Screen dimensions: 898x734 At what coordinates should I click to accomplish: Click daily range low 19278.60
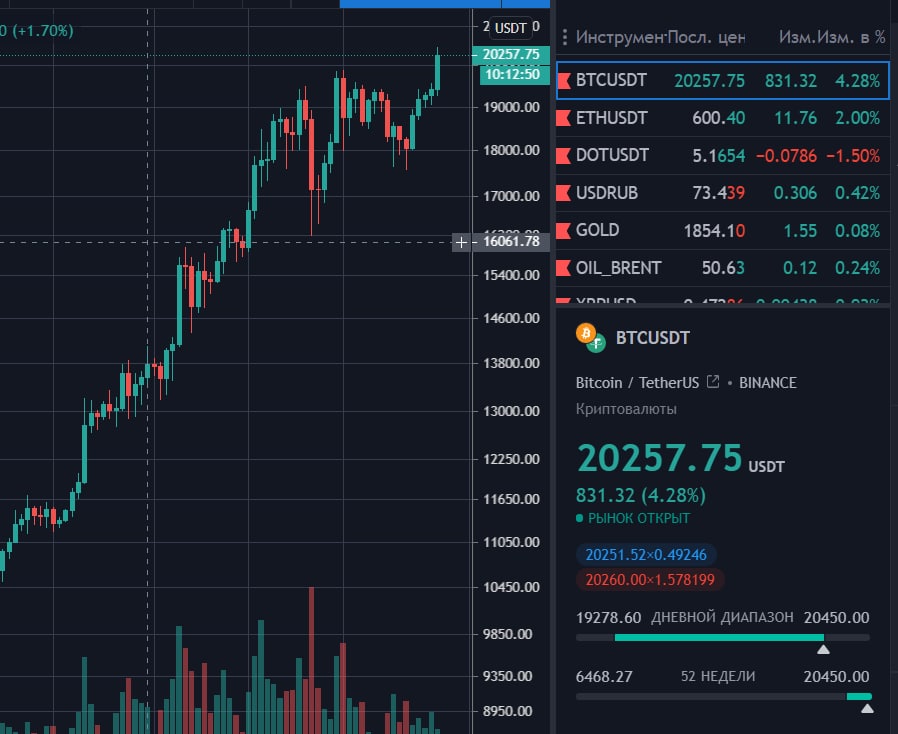pos(608,618)
